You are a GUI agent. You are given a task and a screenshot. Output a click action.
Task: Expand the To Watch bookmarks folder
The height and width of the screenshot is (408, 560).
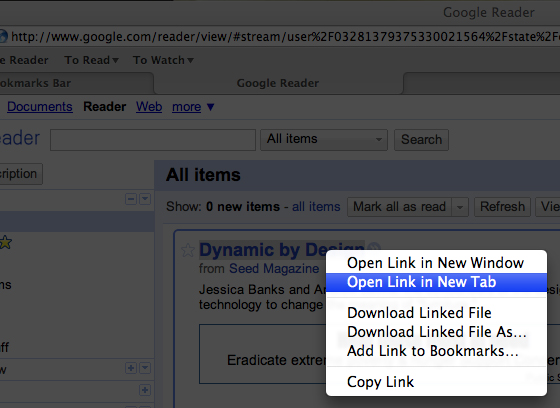163,60
